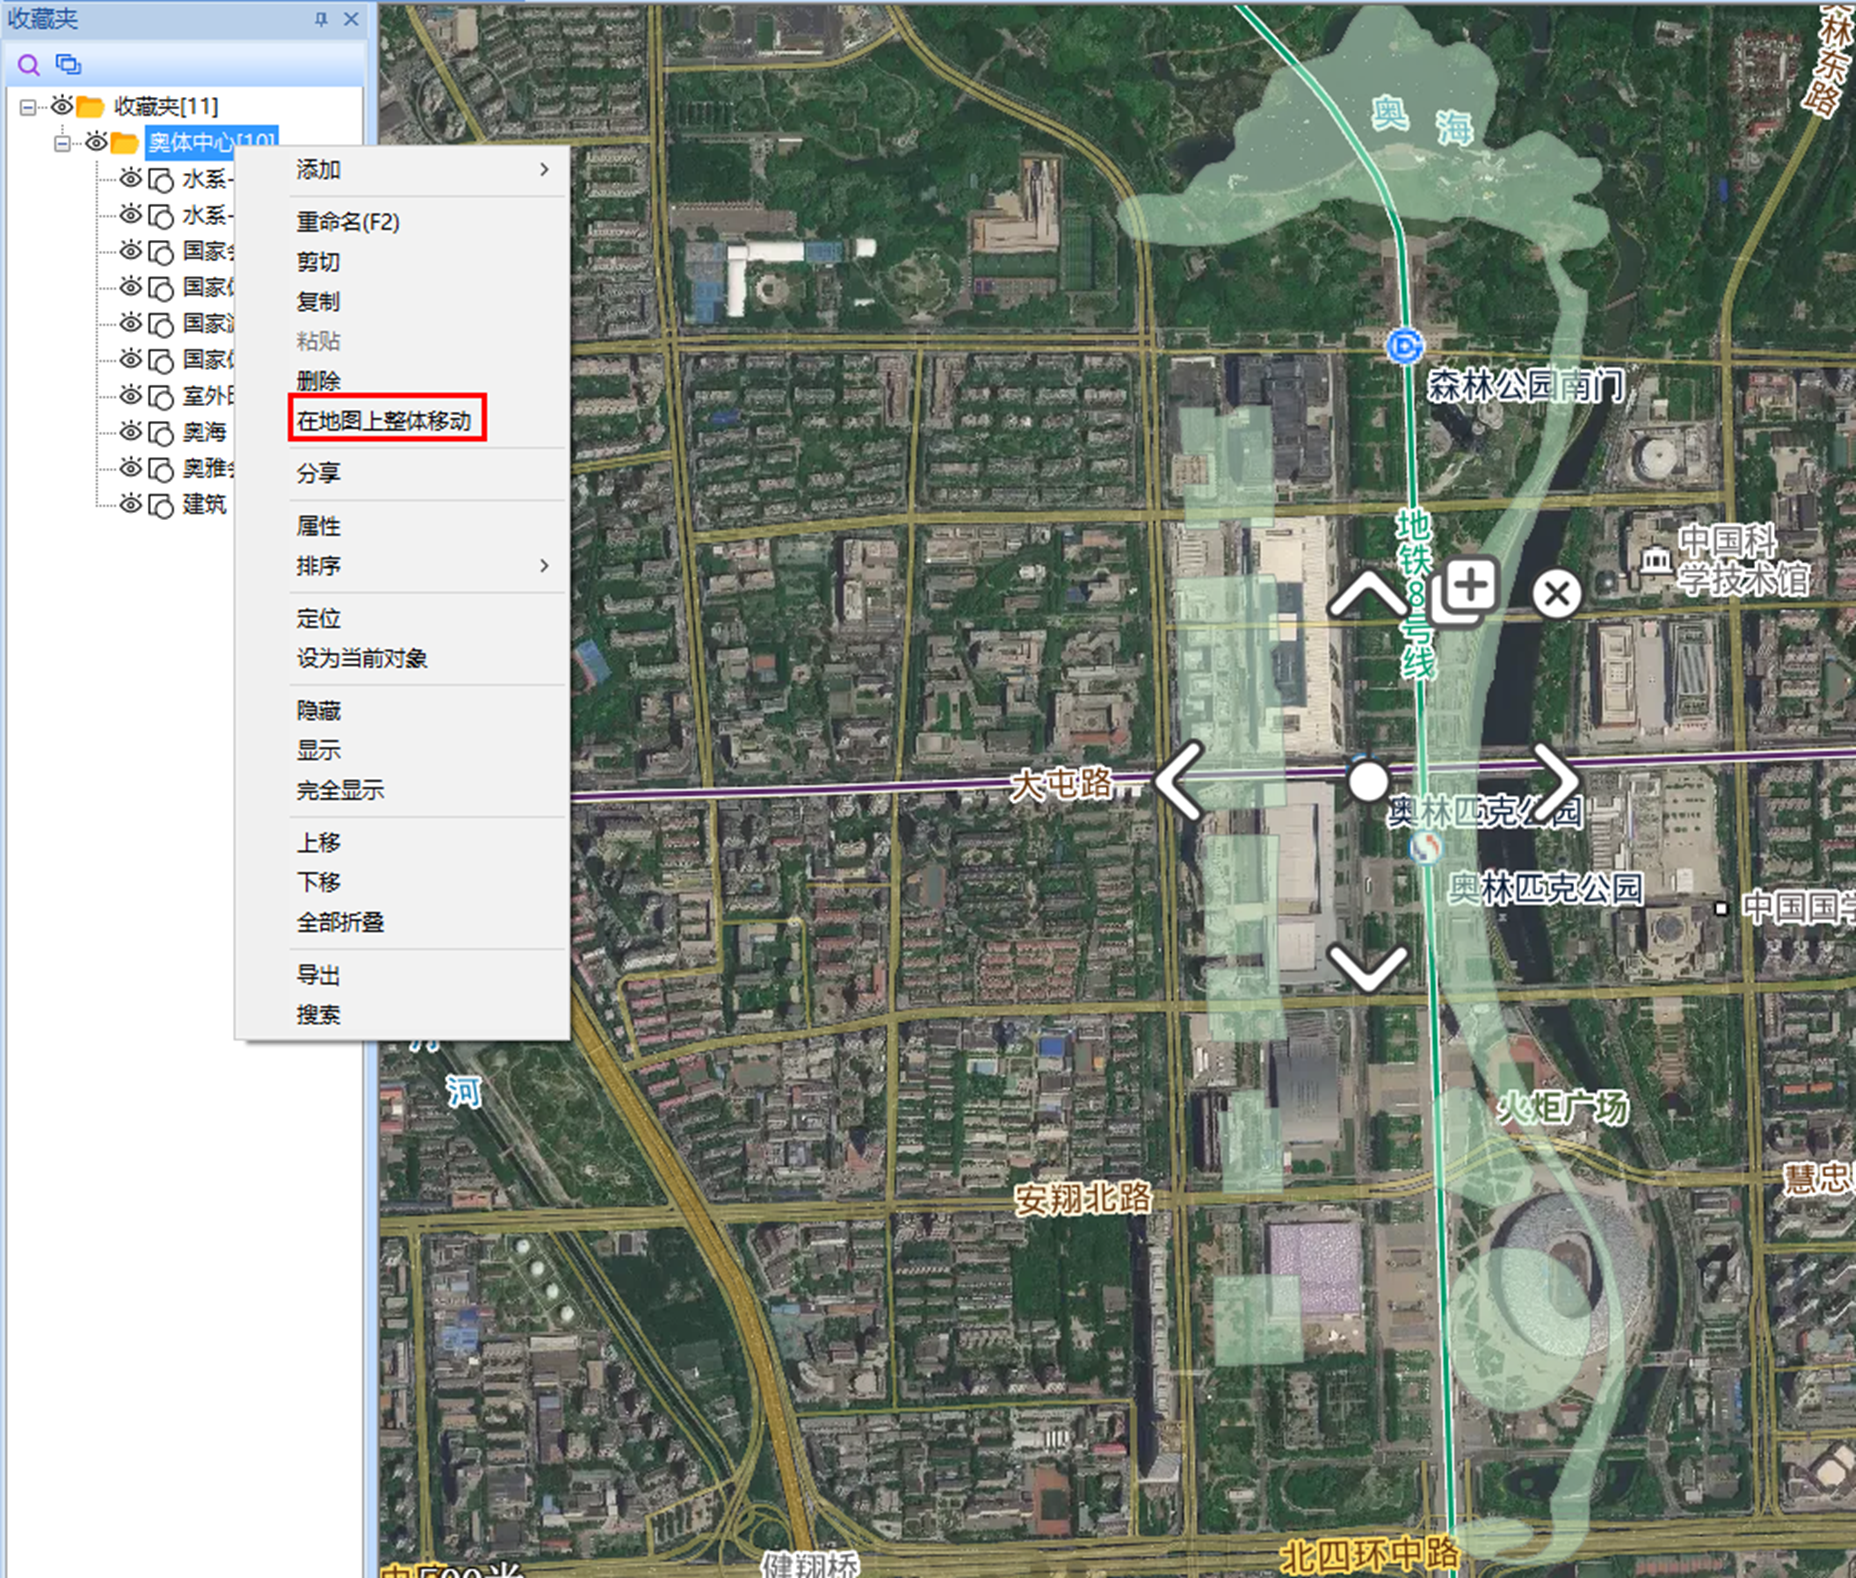Click 导出 in the context menu

pos(318,975)
